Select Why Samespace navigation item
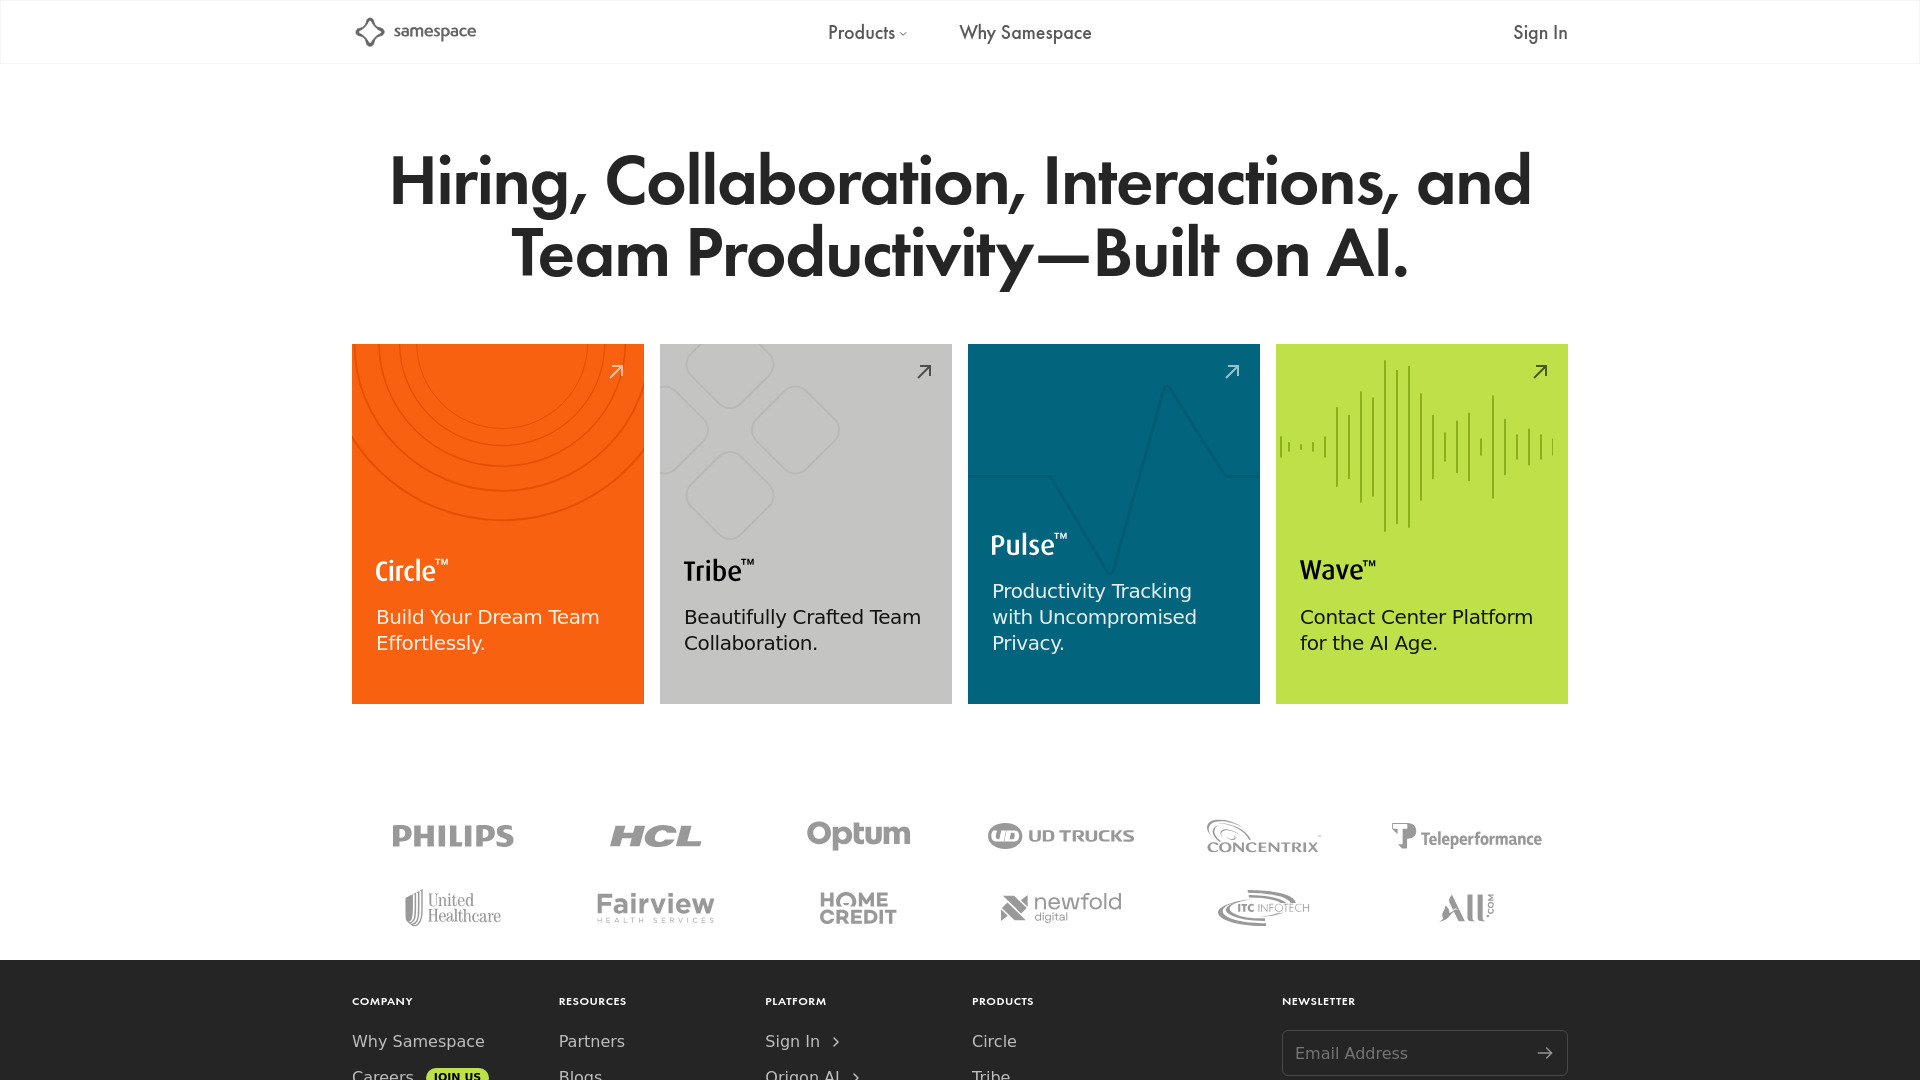 coord(1025,32)
